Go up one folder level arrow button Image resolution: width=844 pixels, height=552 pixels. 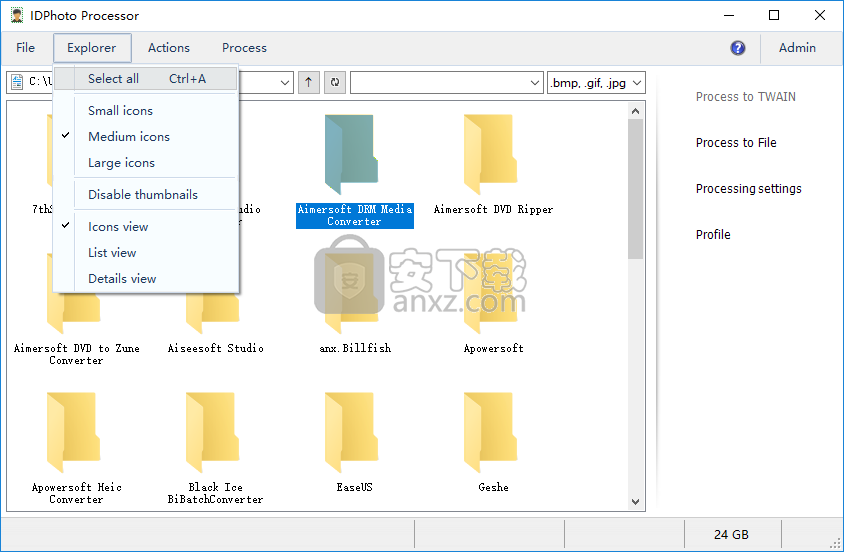(308, 82)
